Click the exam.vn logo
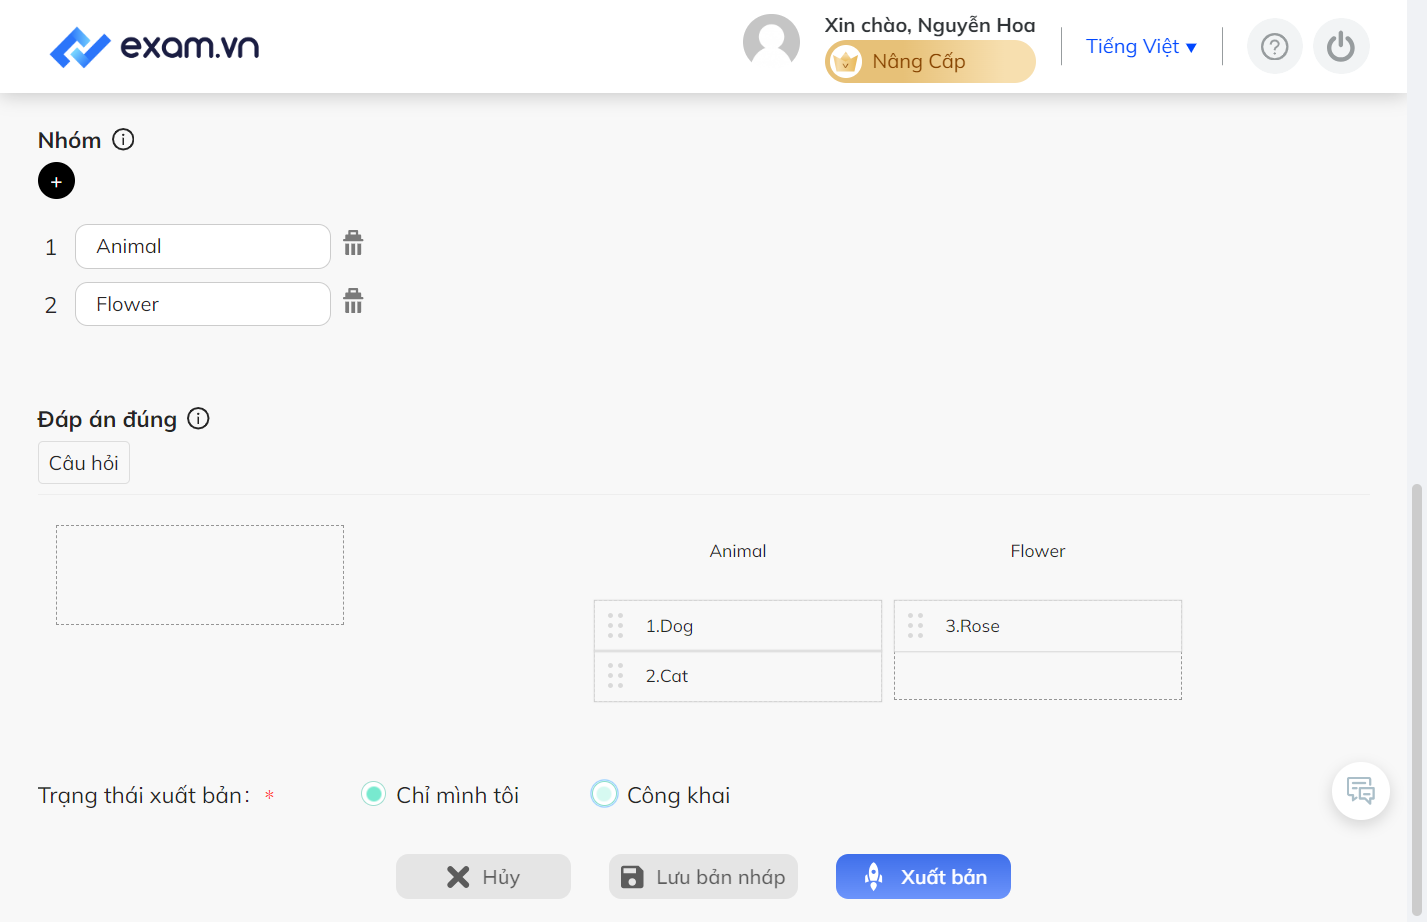This screenshot has width=1427, height=922. pyautogui.click(x=154, y=47)
